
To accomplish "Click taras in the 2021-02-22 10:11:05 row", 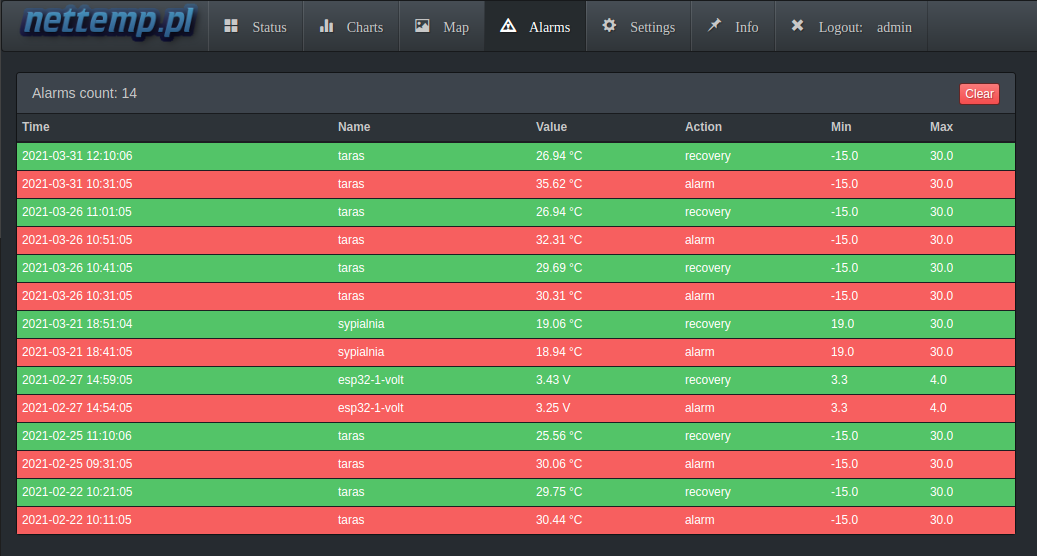I will pyautogui.click(x=351, y=520).
